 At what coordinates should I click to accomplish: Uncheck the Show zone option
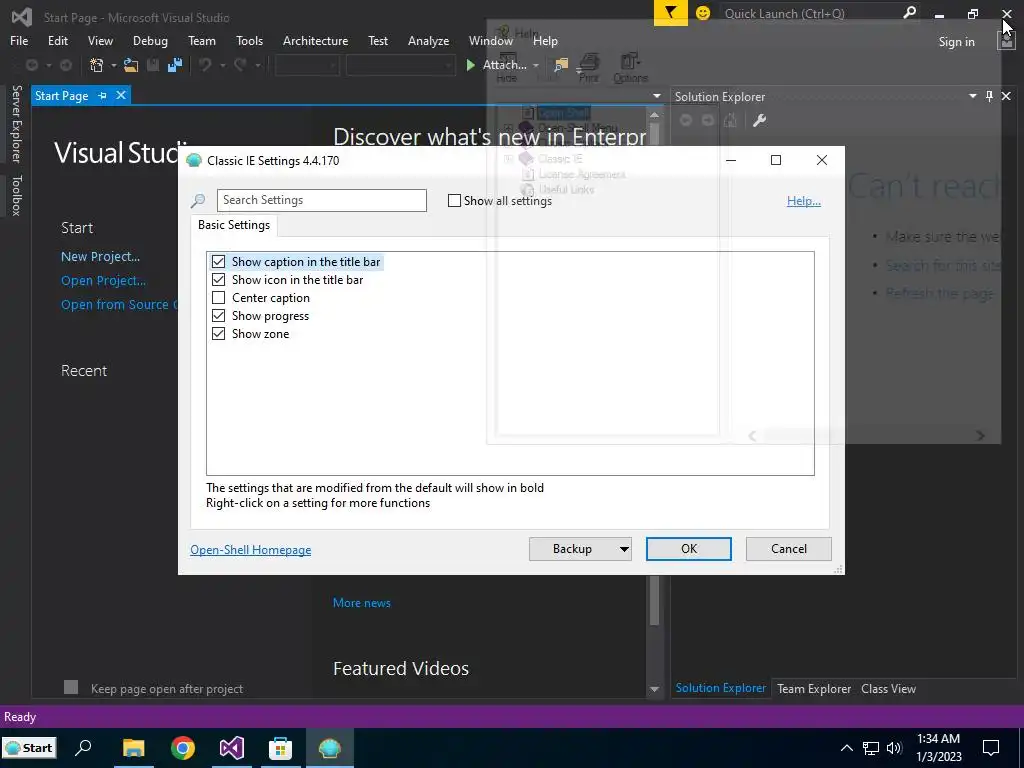click(219, 334)
